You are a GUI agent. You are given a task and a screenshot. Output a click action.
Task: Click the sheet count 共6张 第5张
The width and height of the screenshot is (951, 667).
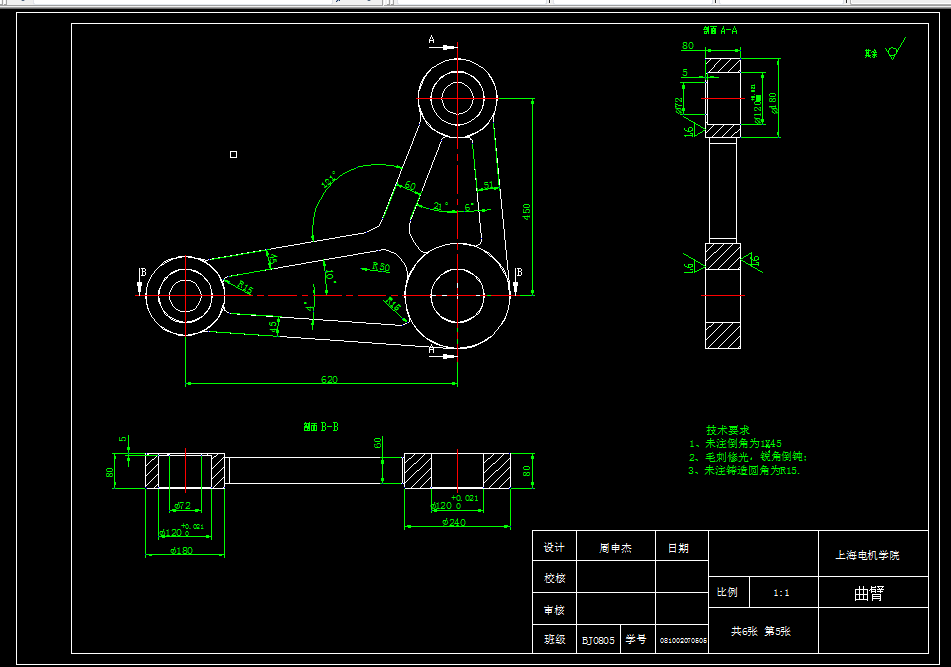[x=761, y=631]
